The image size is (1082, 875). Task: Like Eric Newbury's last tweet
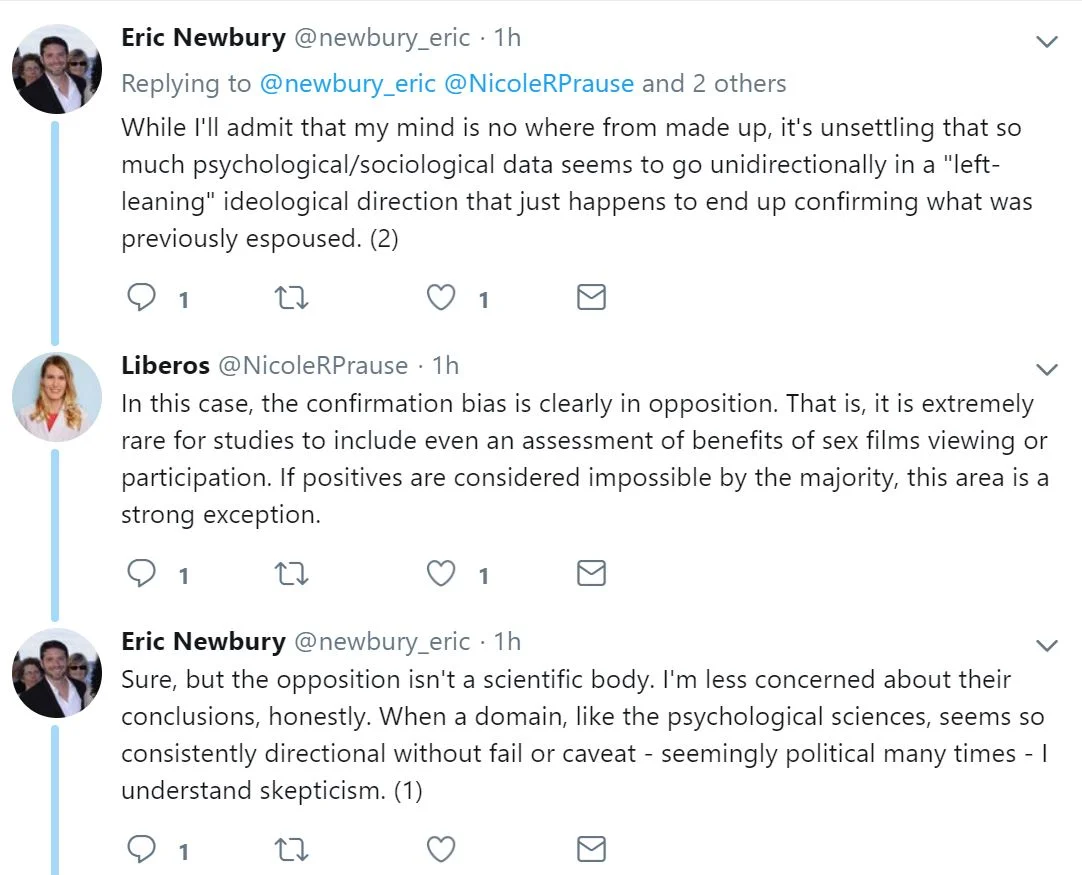point(441,850)
